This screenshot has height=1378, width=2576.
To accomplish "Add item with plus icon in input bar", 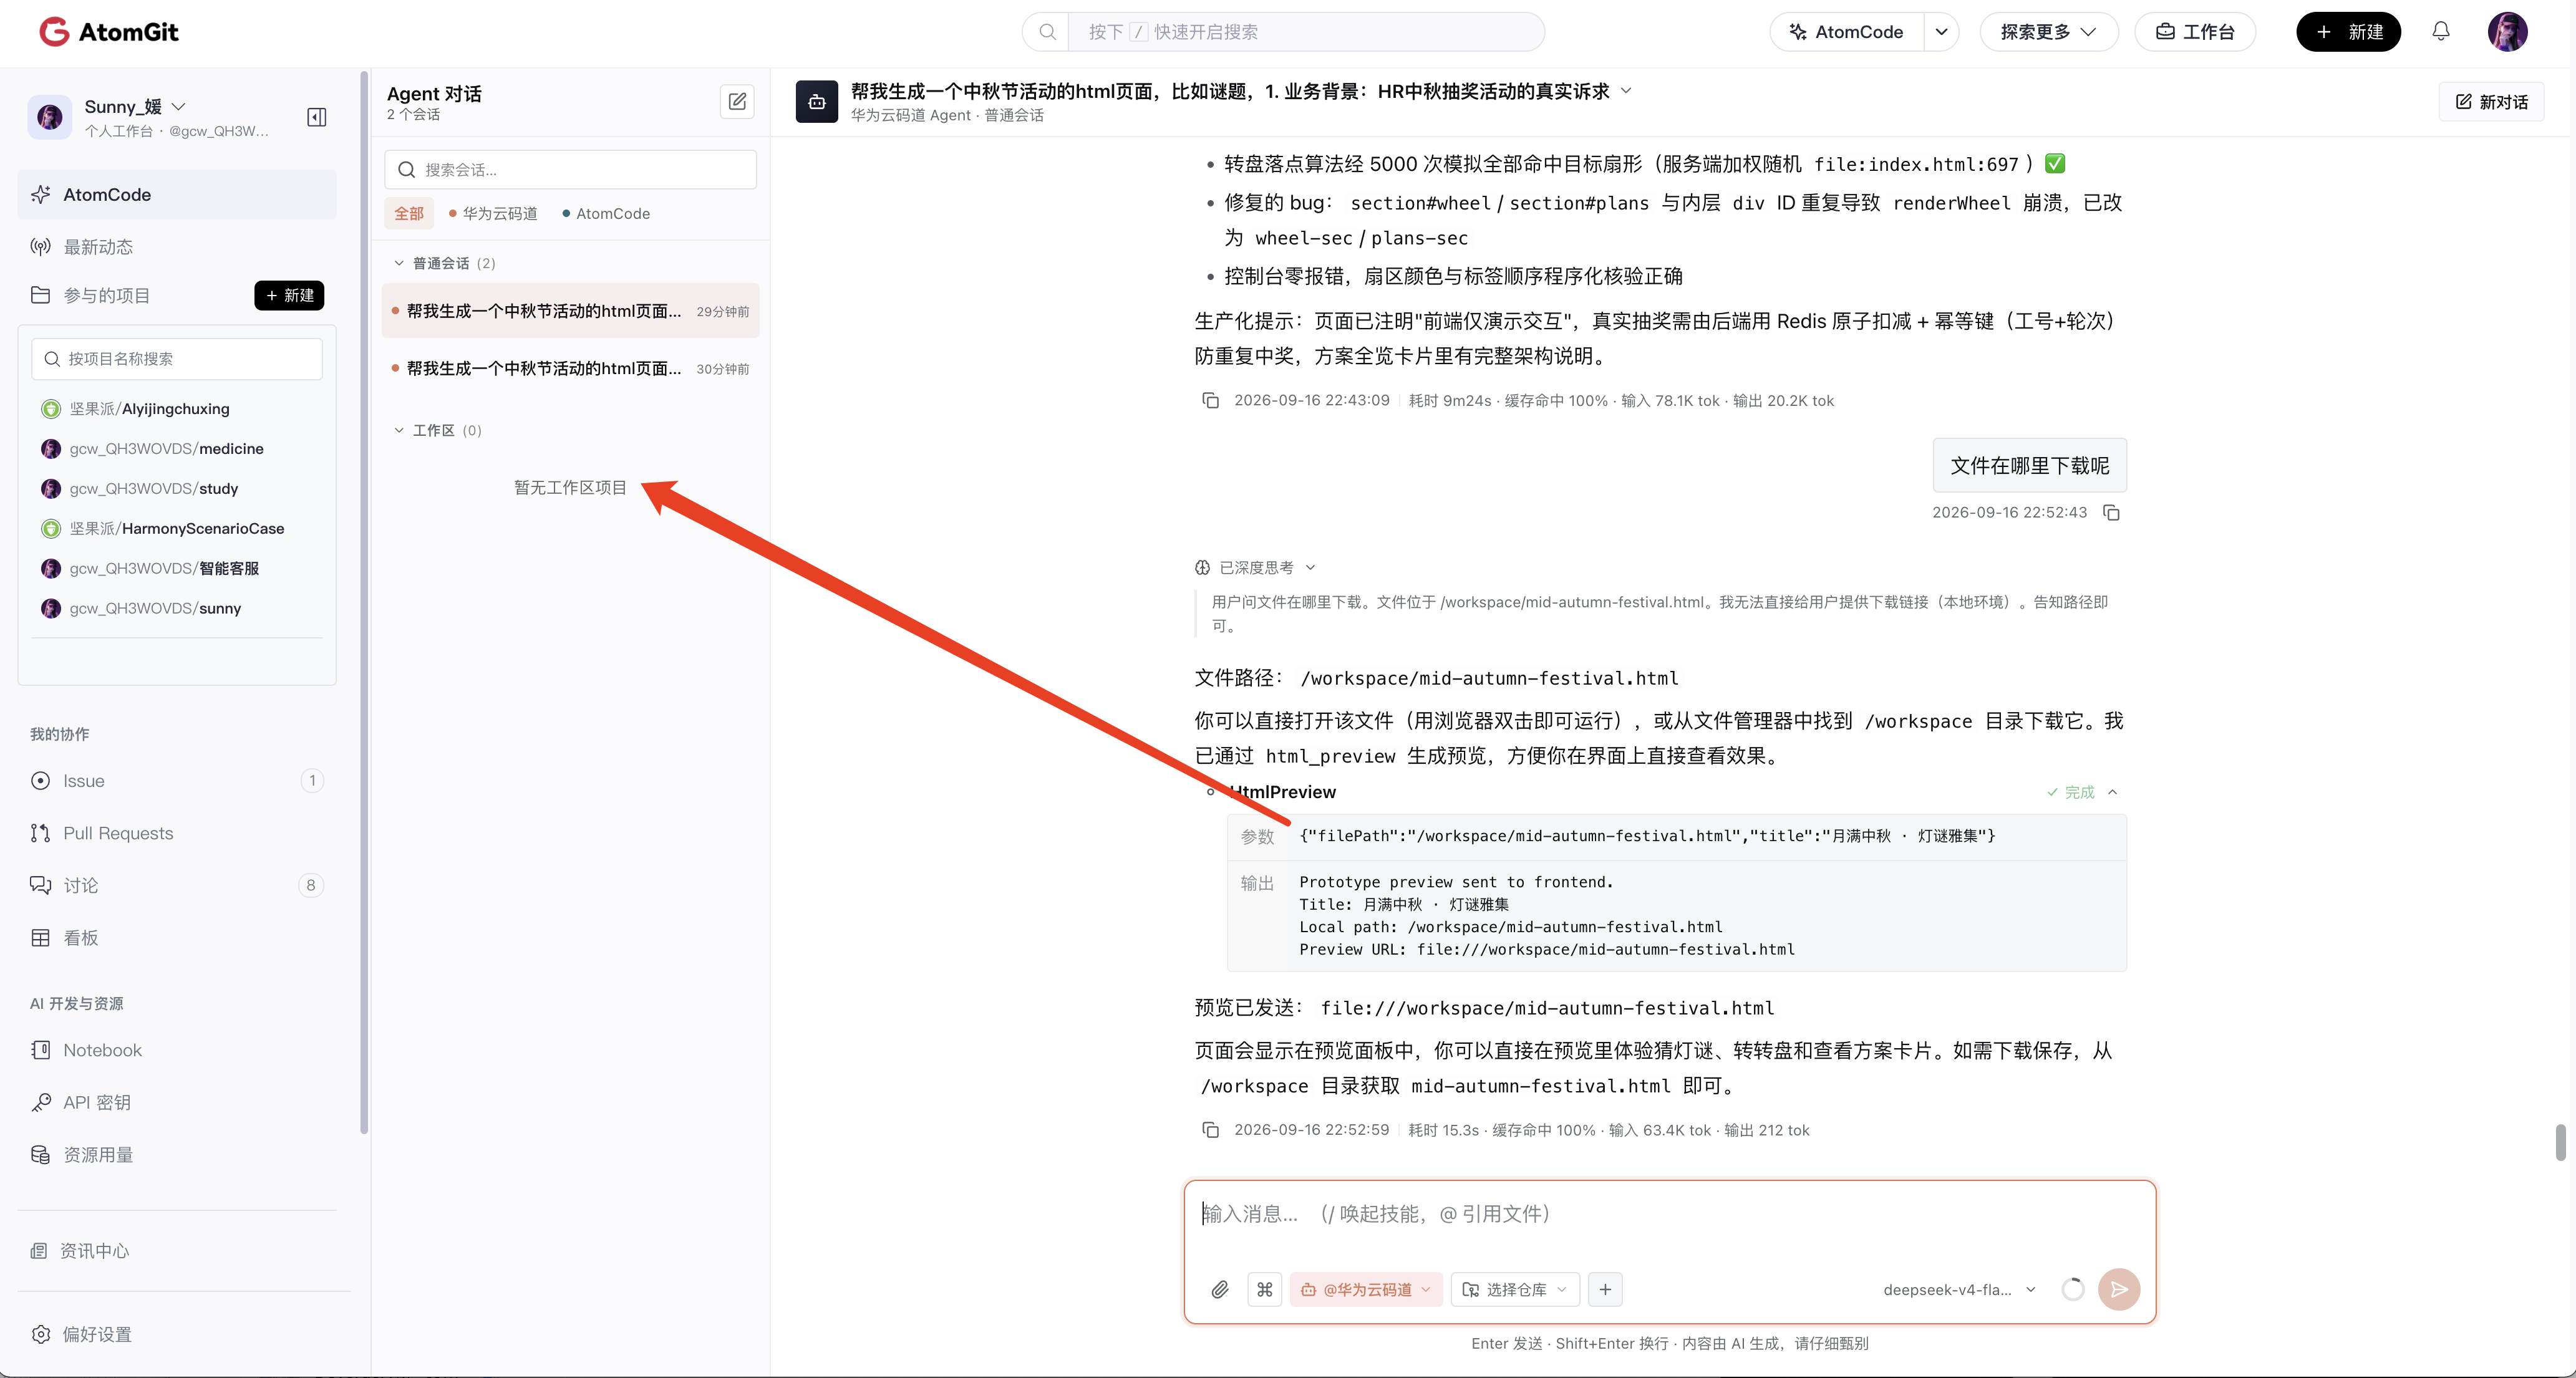I will coord(1604,1289).
